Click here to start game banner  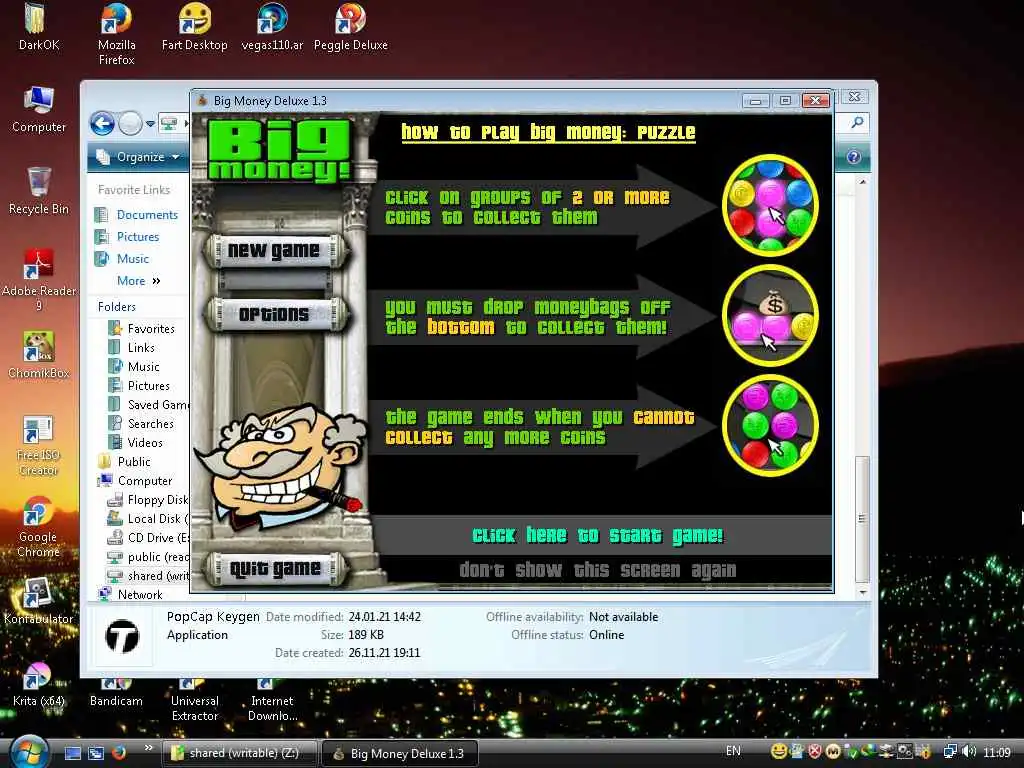point(598,536)
